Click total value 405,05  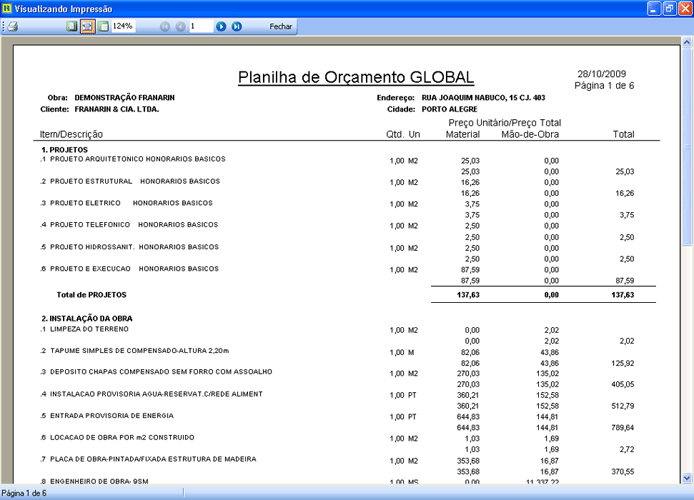tap(623, 385)
